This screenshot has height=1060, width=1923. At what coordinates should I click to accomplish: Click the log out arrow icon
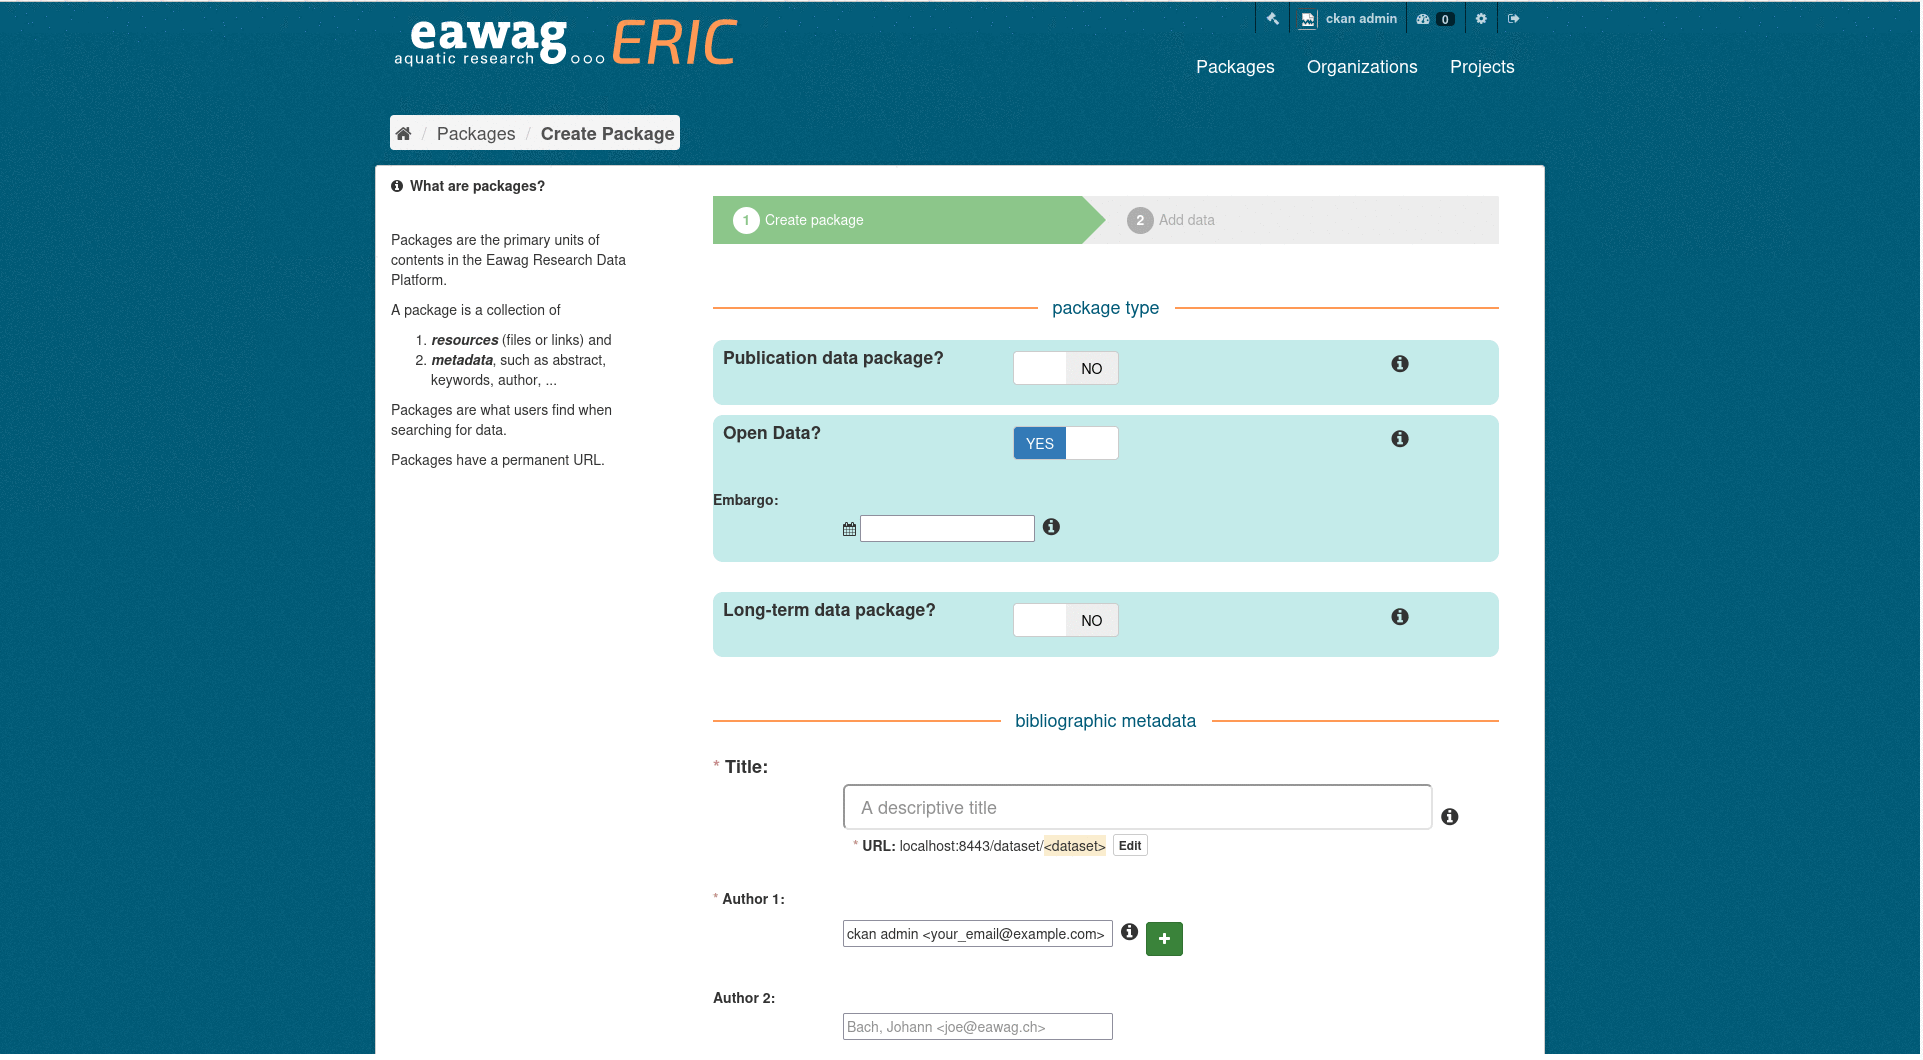(1514, 19)
